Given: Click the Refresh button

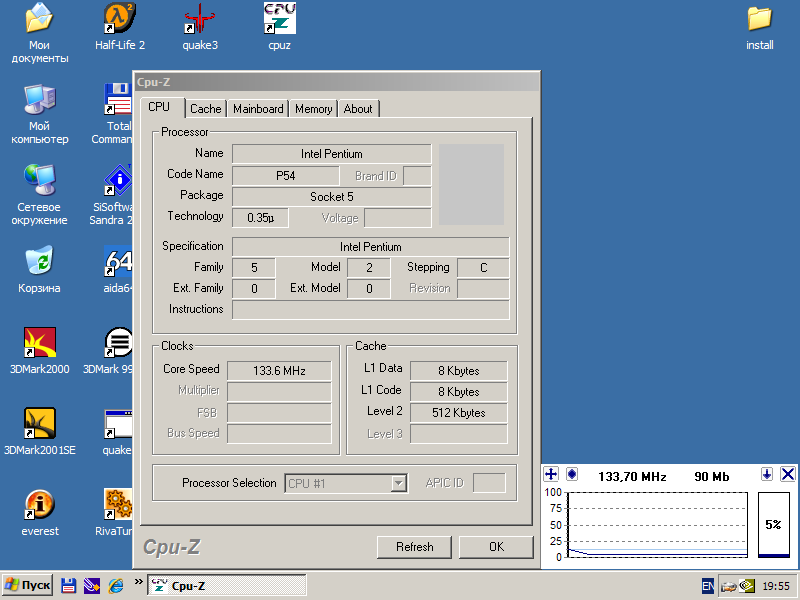Looking at the screenshot, I should 414,547.
